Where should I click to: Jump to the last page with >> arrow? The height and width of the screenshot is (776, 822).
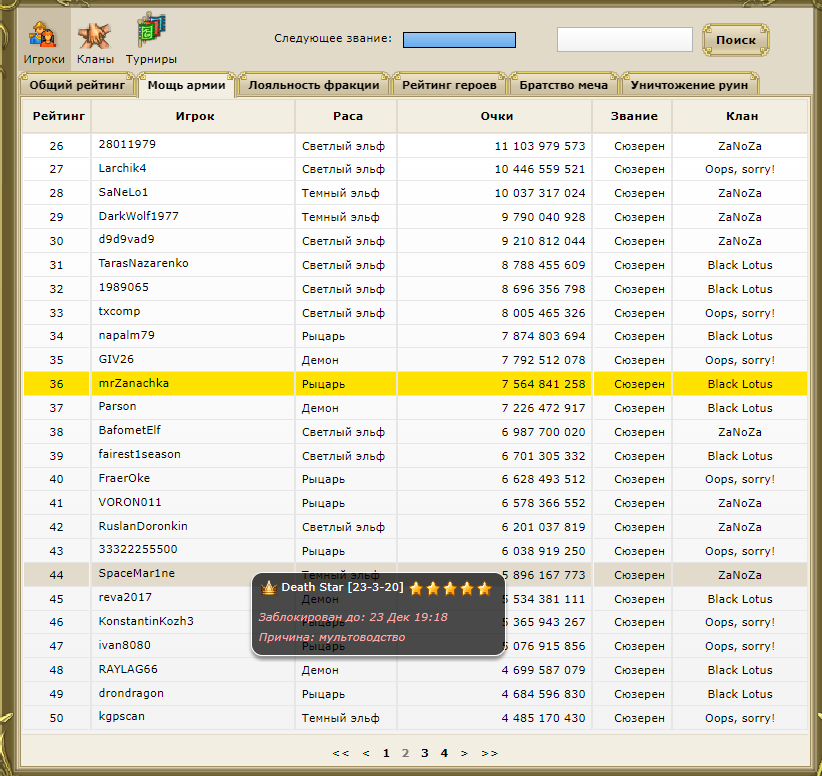[489, 753]
